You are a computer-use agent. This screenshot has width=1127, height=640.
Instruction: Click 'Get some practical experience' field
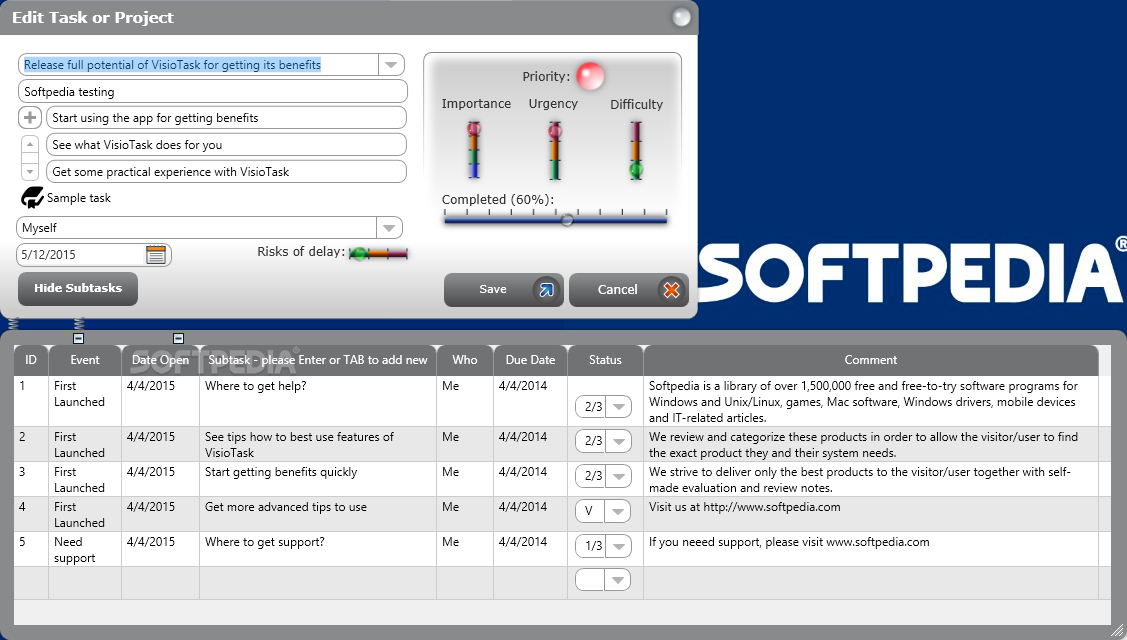click(x=226, y=172)
